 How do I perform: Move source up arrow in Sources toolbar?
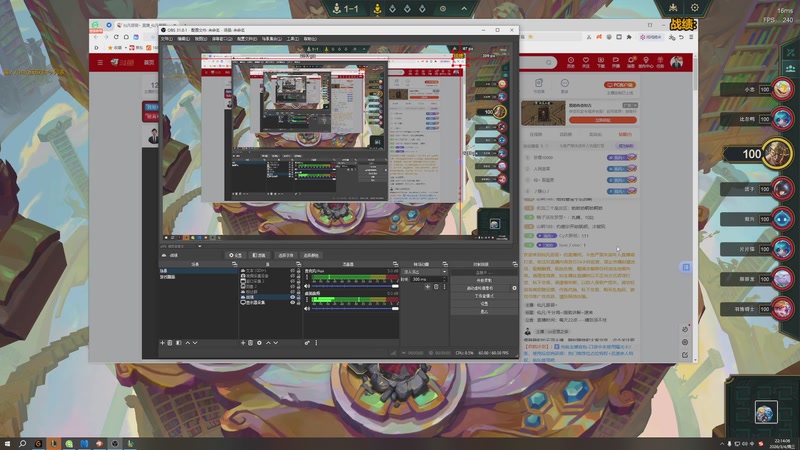pos(268,342)
